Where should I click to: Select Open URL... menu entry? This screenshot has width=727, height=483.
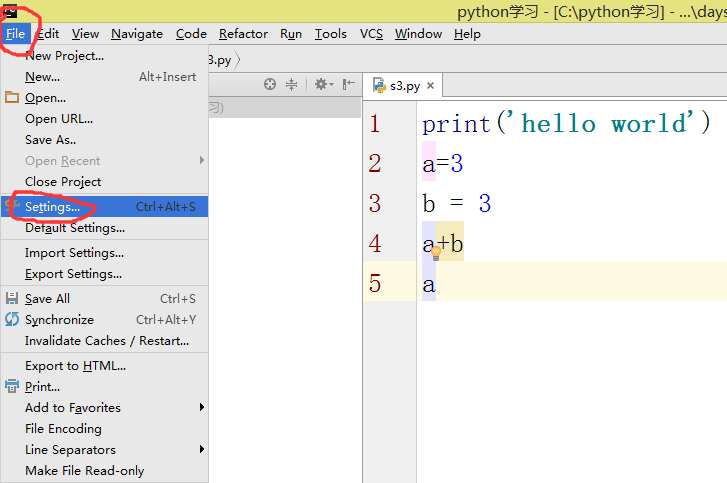pyautogui.click(x=104, y=119)
